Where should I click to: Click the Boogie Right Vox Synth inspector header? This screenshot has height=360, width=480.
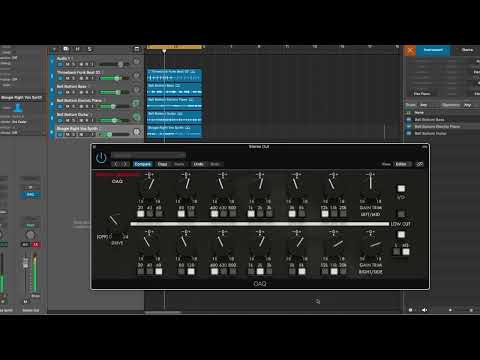pos(22,97)
